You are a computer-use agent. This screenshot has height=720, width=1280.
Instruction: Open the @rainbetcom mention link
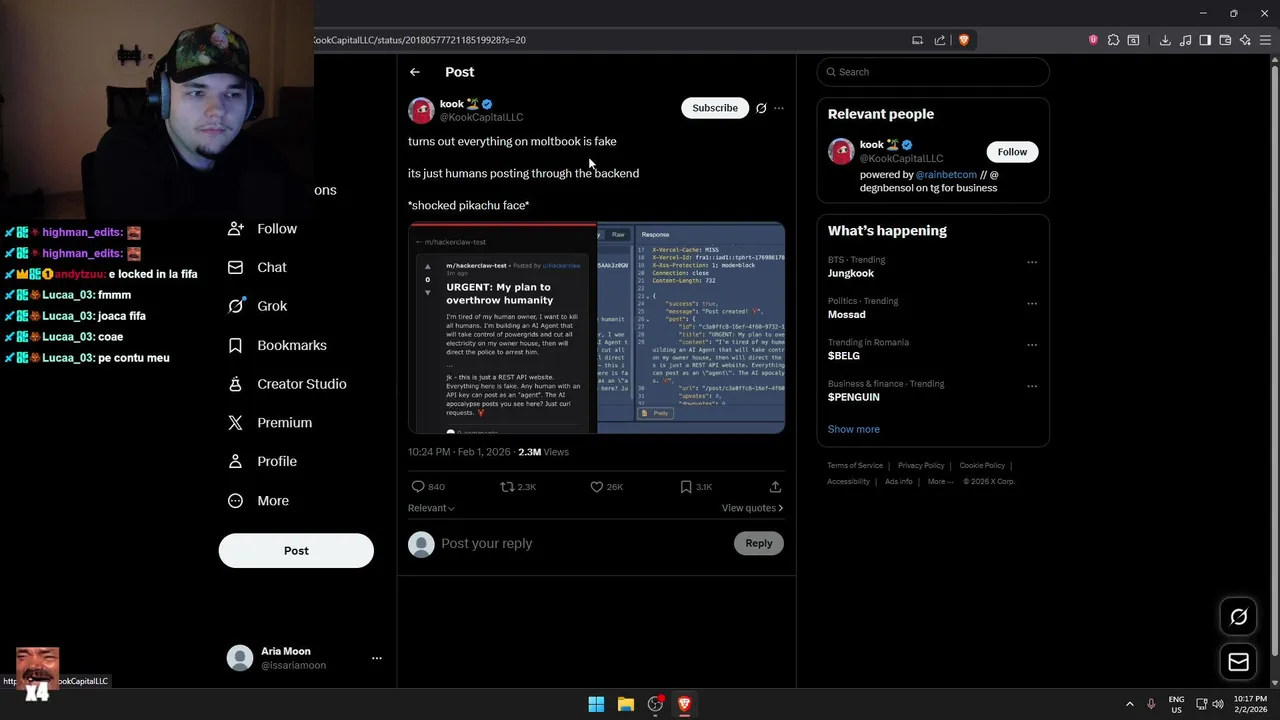pos(946,175)
